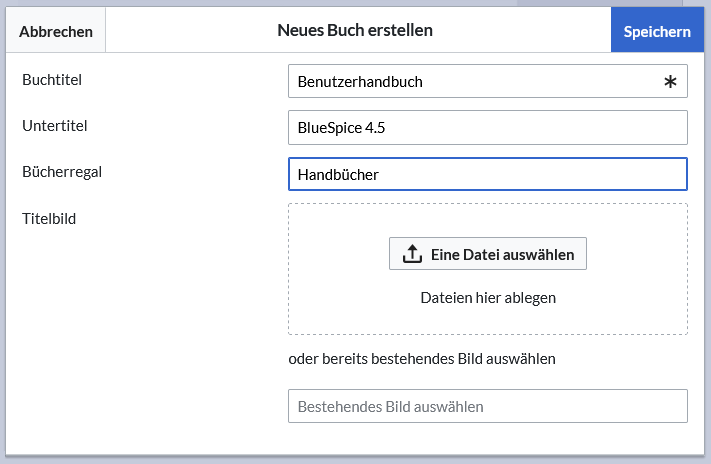Click the Buchtitel label
Viewport: 711px width, 464px height.
(52, 80)
